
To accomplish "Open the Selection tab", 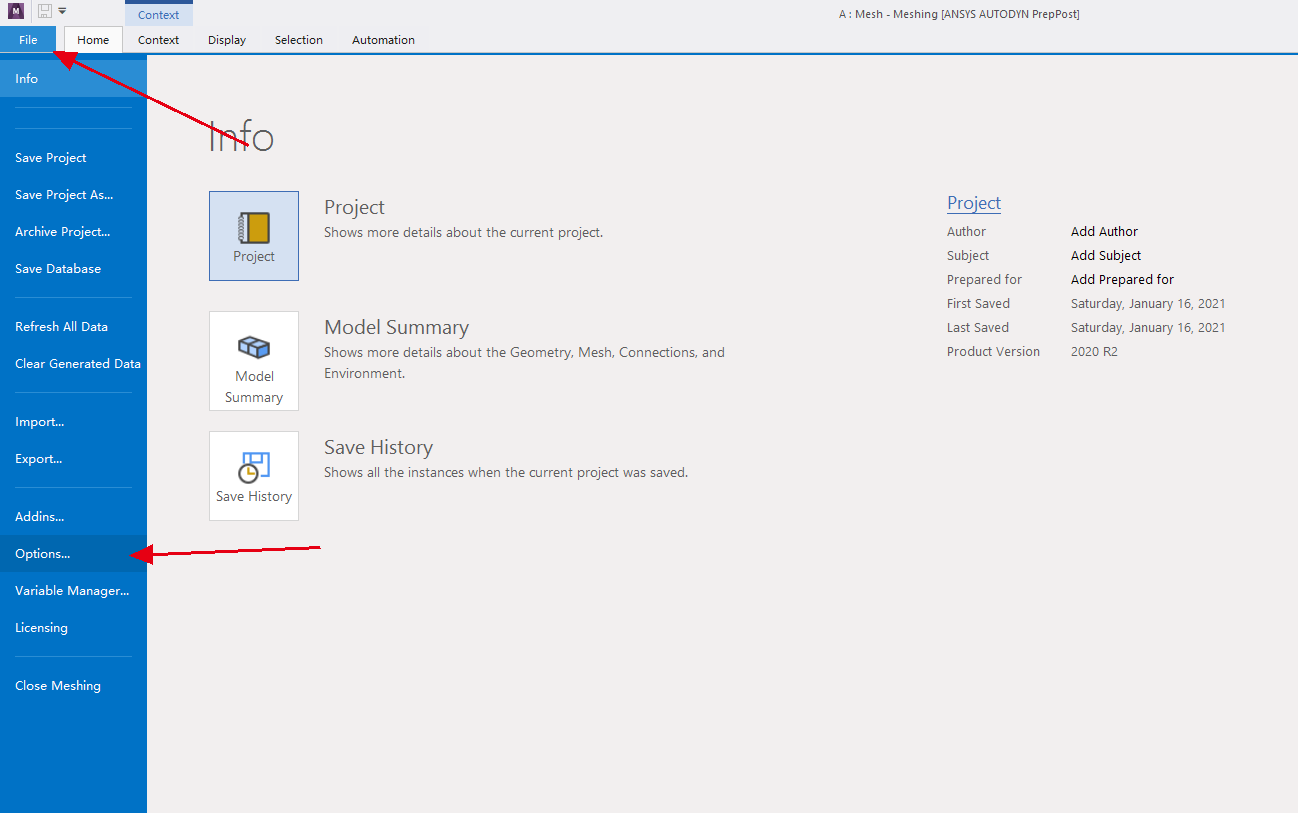I will (x=298, y=40).
